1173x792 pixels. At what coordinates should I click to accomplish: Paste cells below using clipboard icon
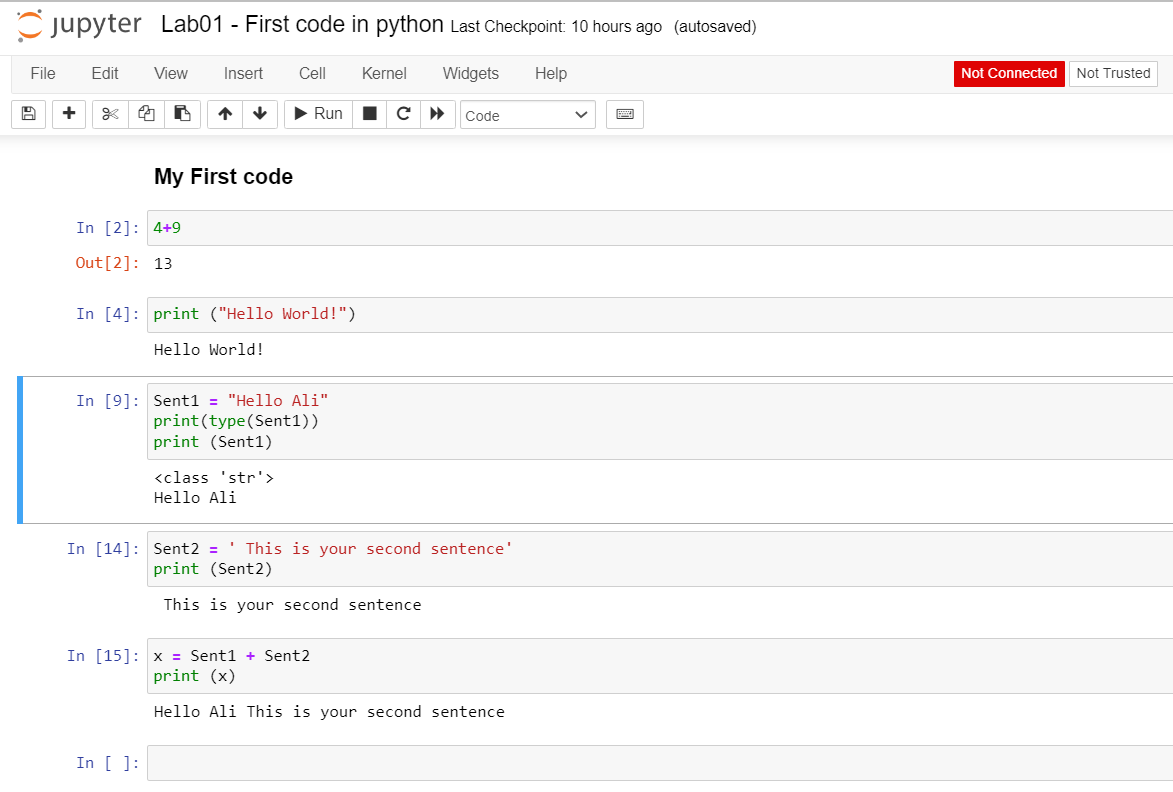click(x=182, y=114)
